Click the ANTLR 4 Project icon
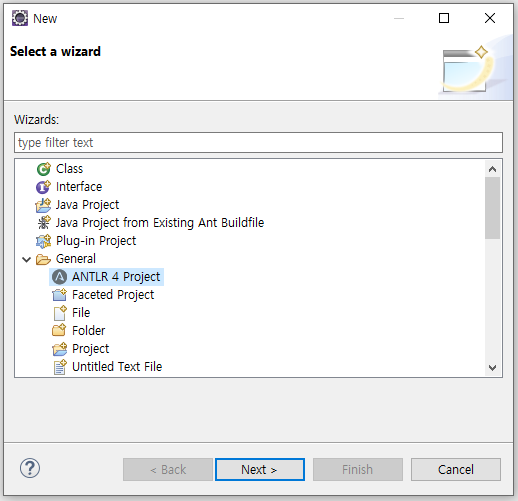 click(60, 277)
